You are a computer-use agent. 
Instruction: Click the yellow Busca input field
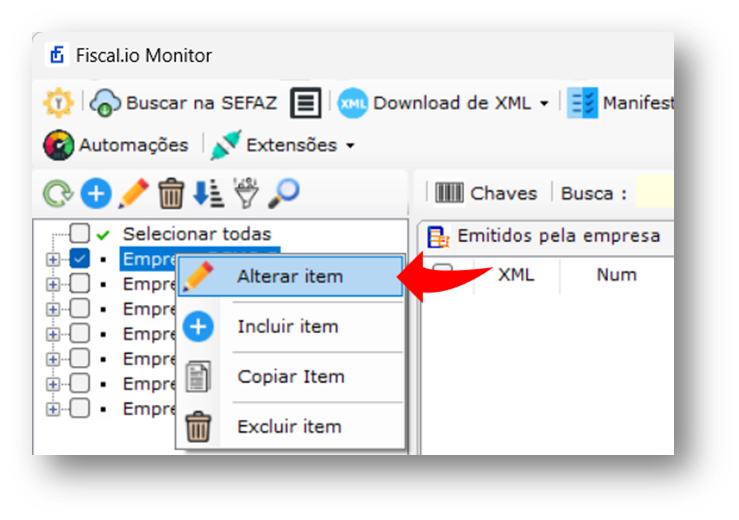pos(655,191)
